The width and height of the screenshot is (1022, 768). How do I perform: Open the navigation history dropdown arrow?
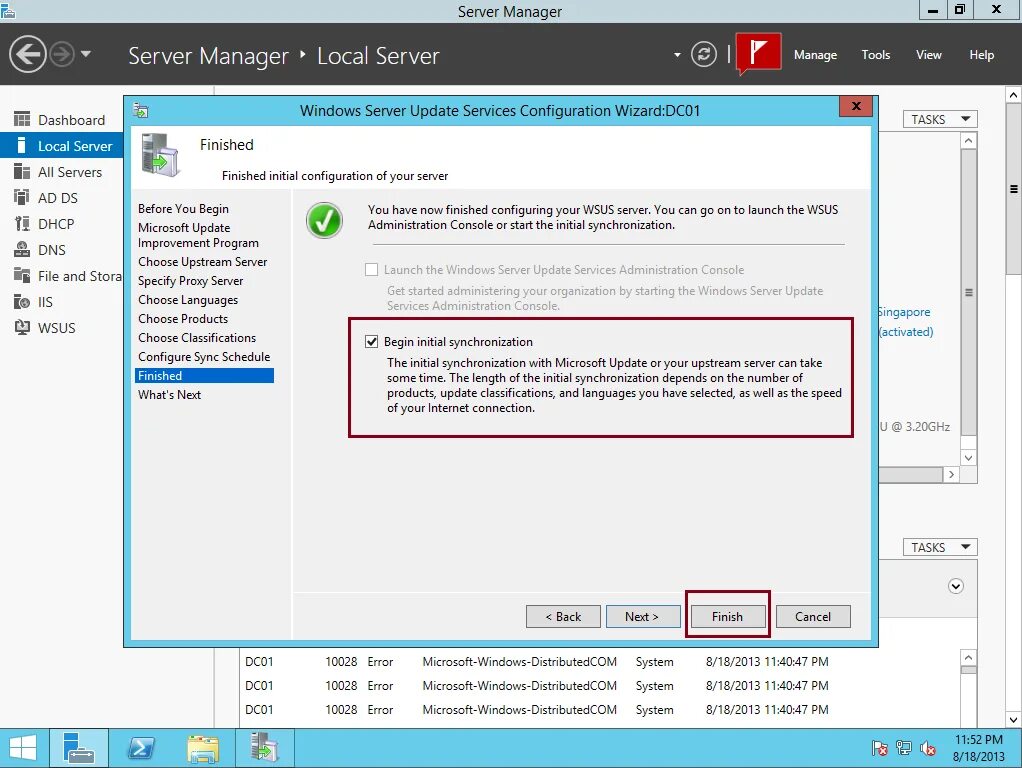click(85, 54)
